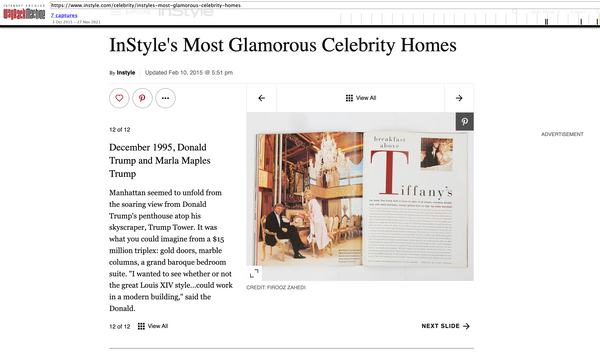Viewport: 600px width, 363px height.
Task: Open the 7 captures link
Action: point(64,15)
